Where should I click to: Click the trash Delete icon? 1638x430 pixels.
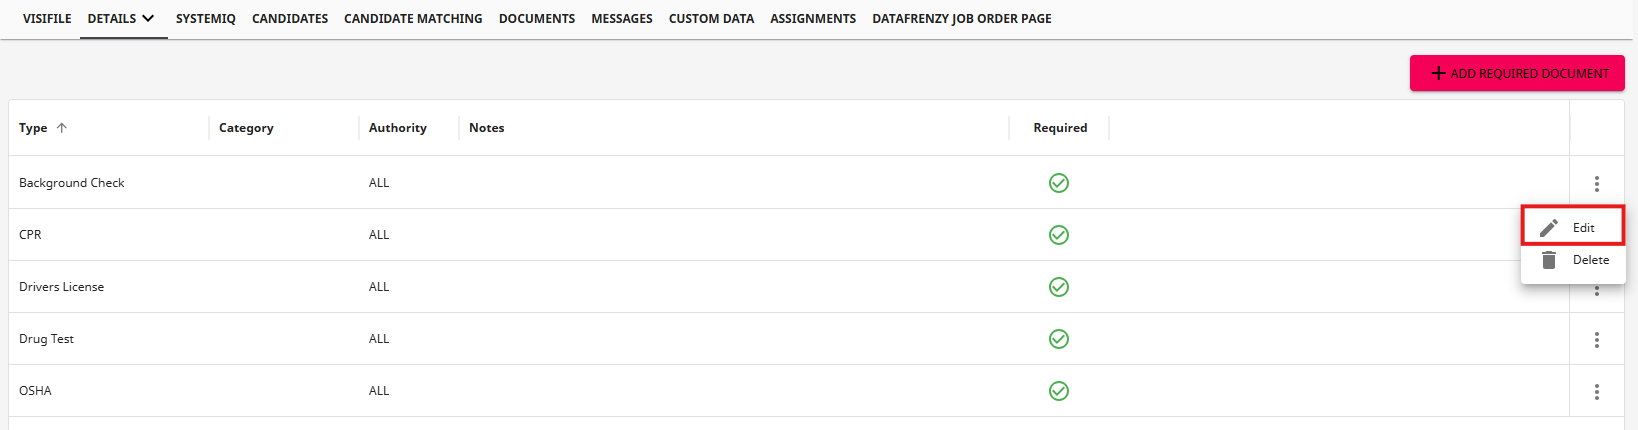(1549, 260)
